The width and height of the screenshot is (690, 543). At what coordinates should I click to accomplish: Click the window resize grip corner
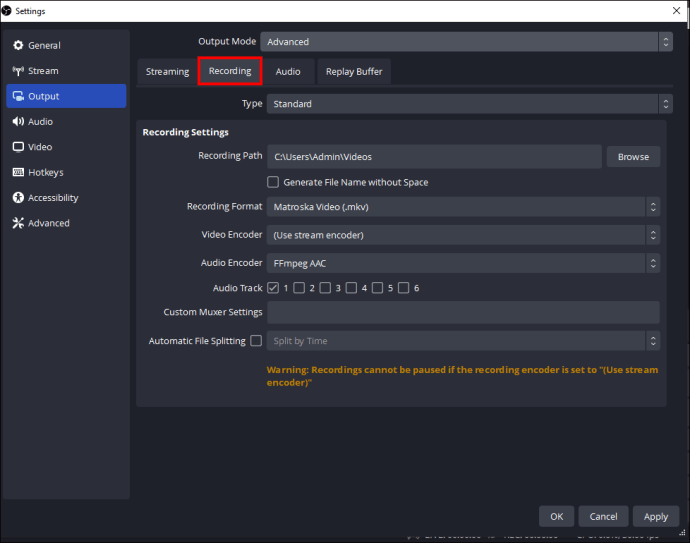click(x=683, y=532)
